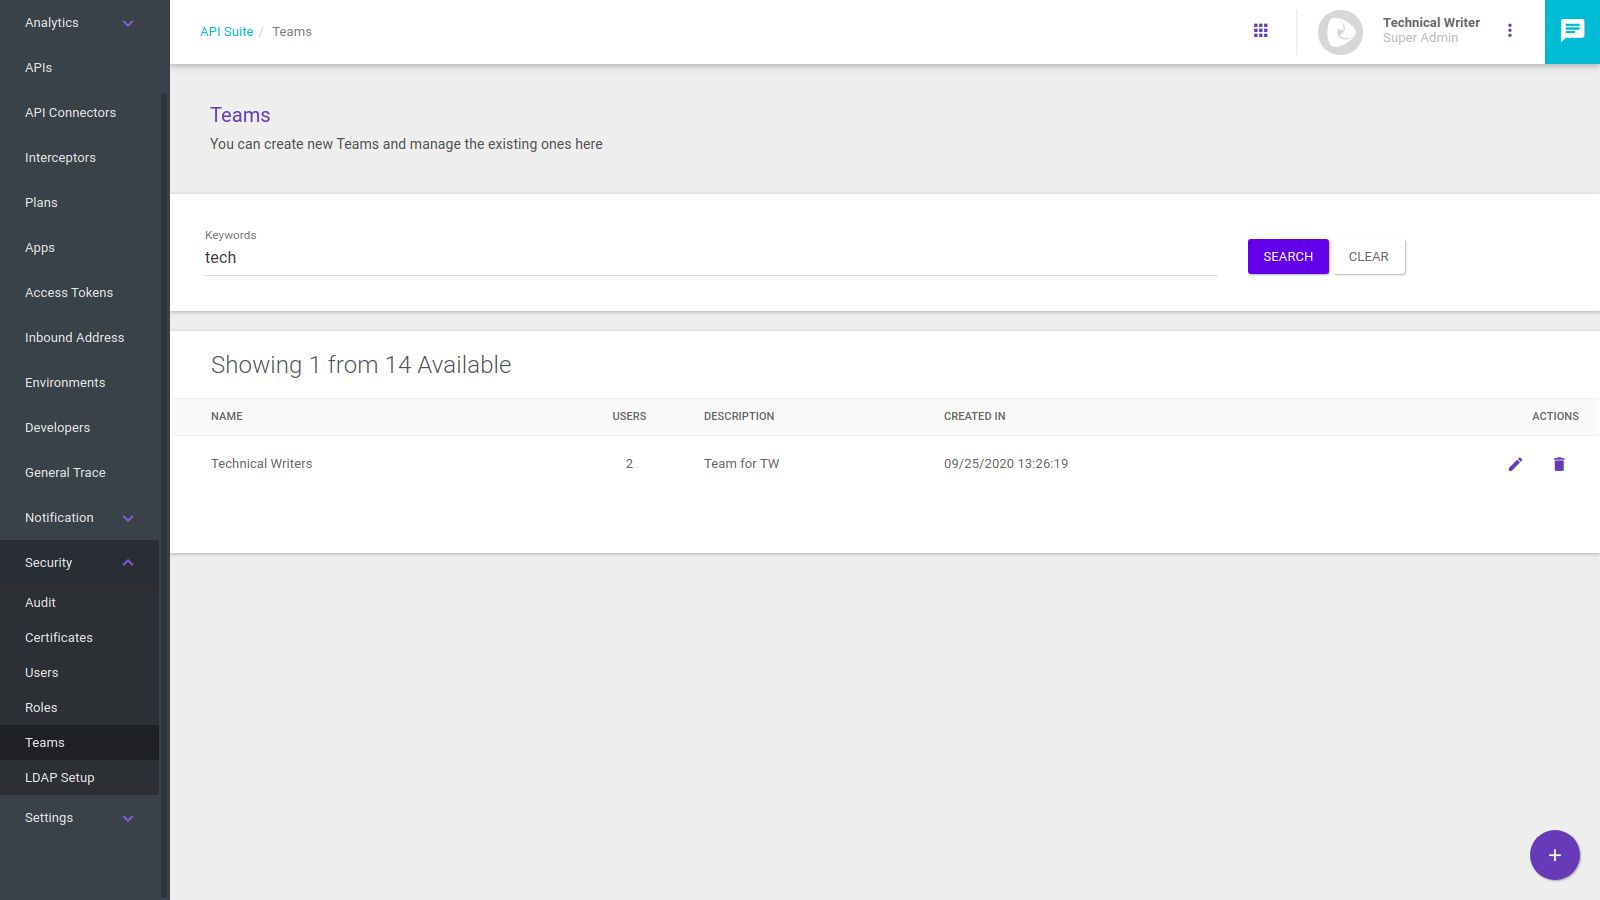Edit the Technical Writers team
Viewport: 1600px width, 900px height.
point(1515,464)
